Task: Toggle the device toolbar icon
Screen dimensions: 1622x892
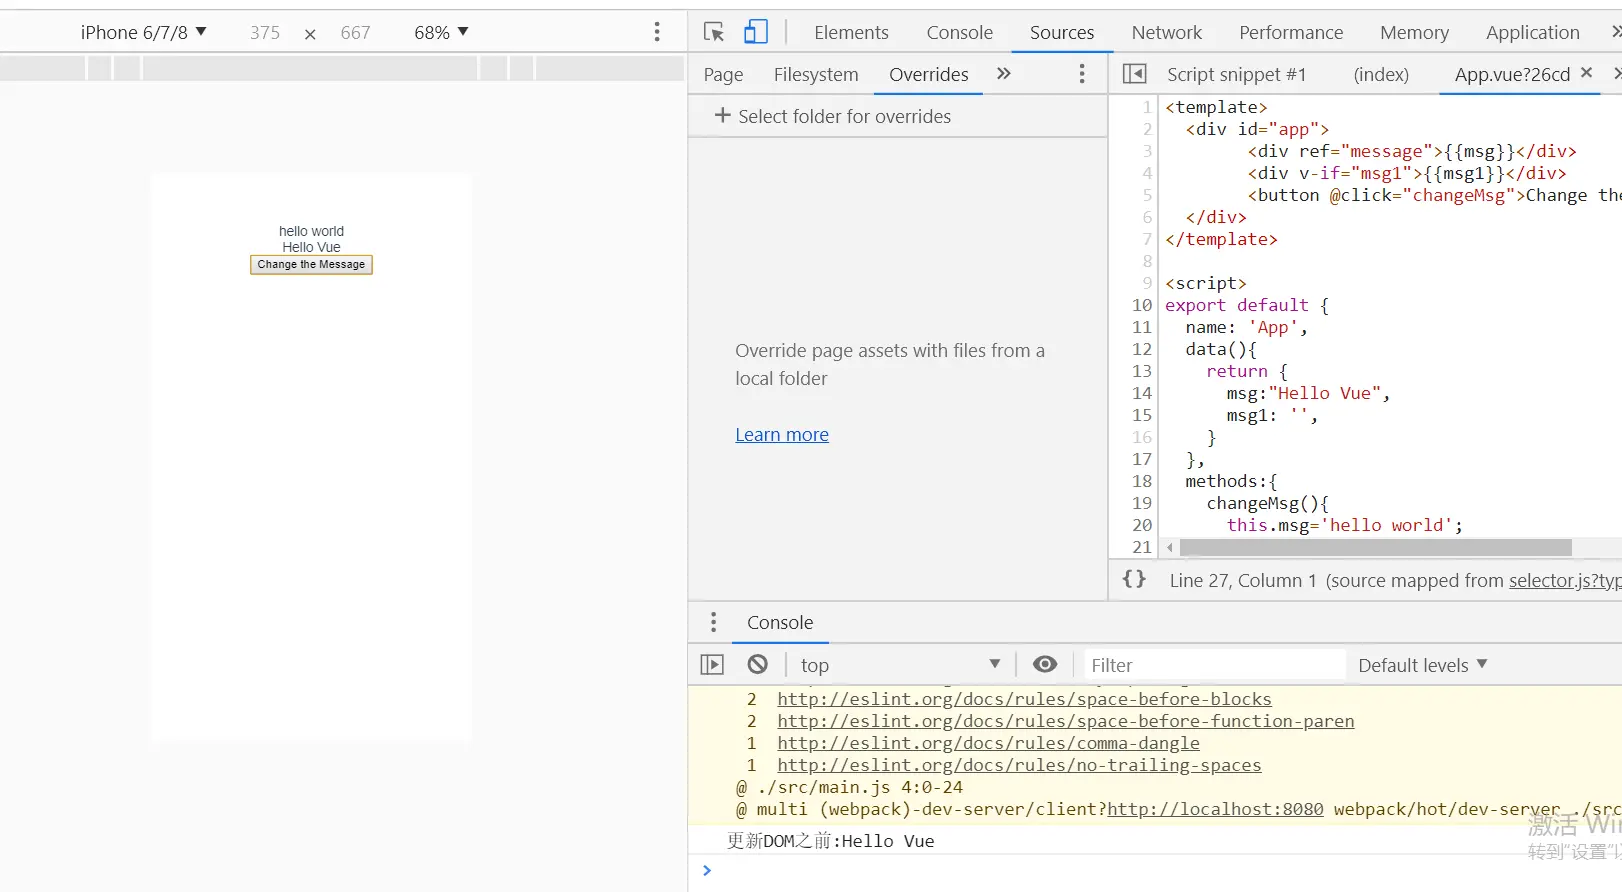Action: [756, 32]
